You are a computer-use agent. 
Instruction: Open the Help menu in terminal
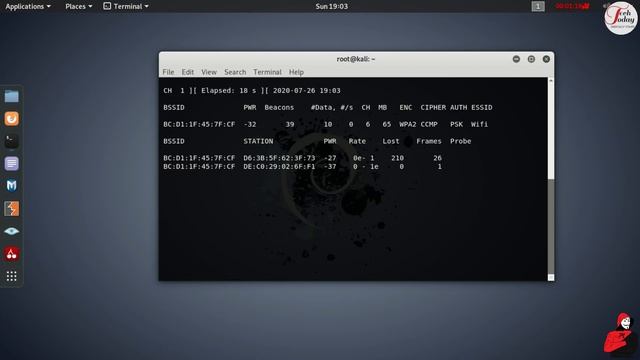296,72
